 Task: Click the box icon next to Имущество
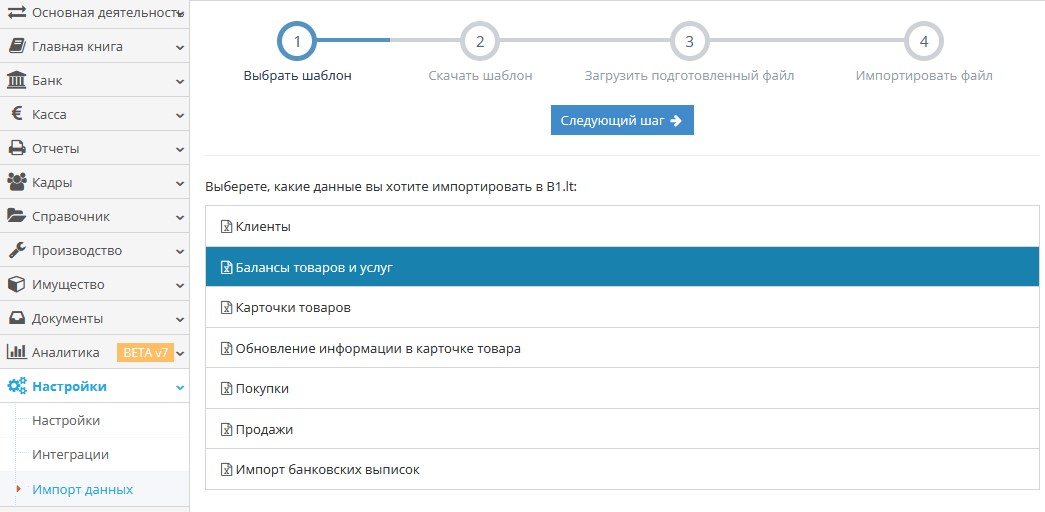pos(16,284)
